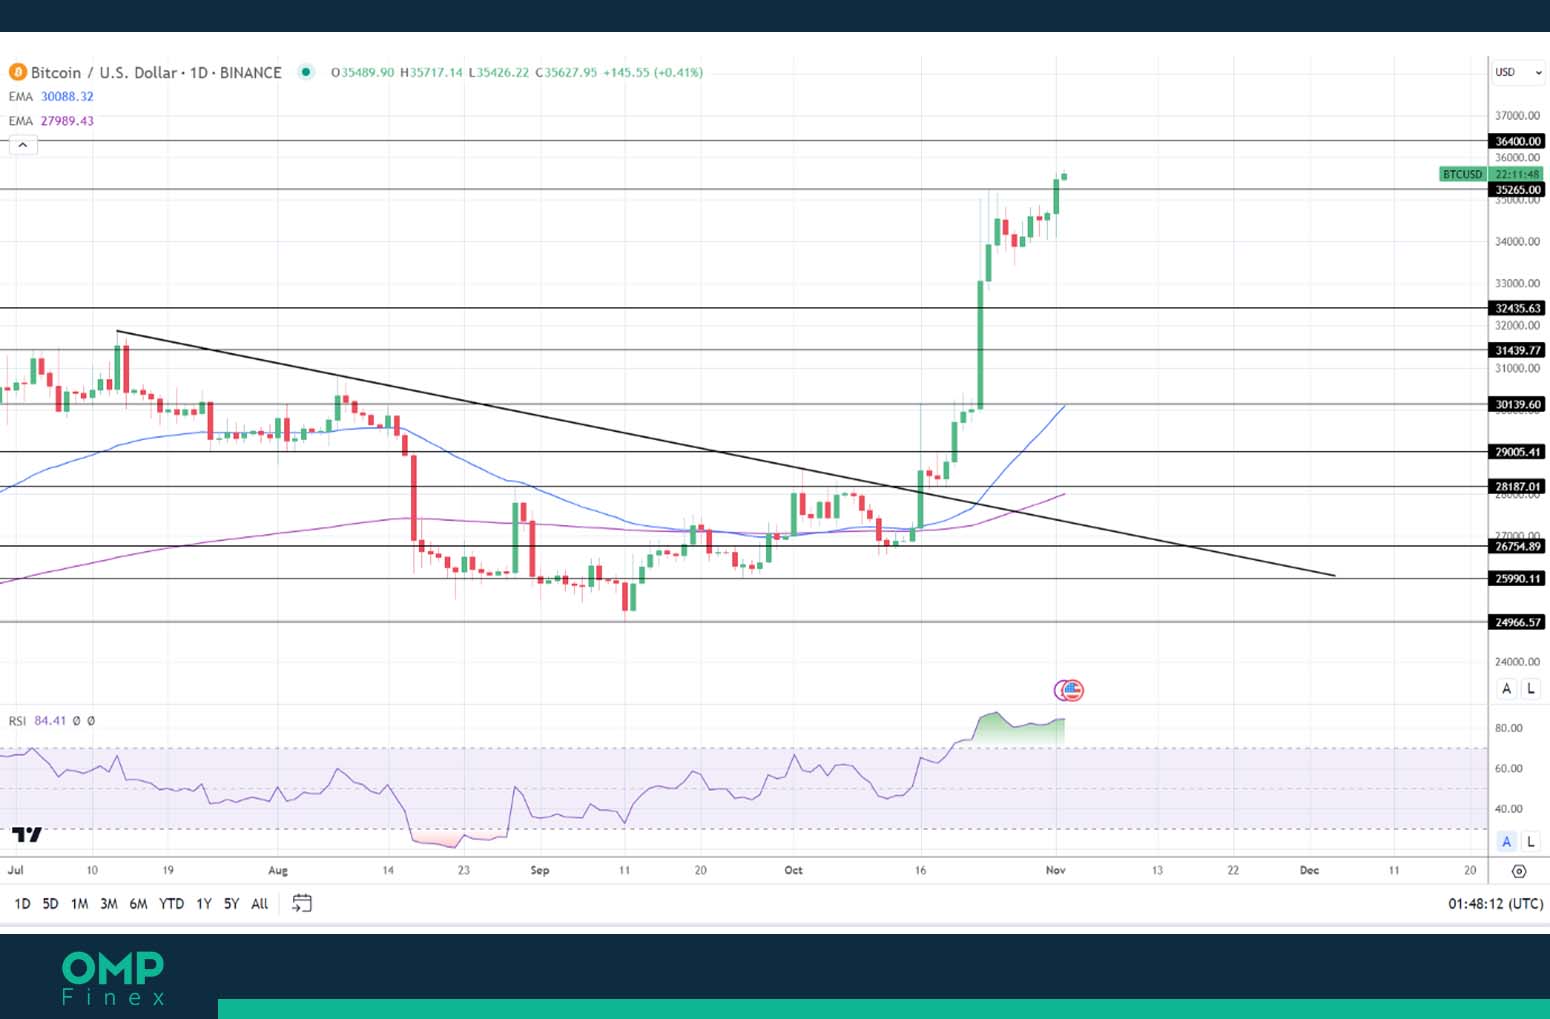Click the Aug date label on the time axis
Viewport: 1550px width, 1019px height.
(278, 870)
